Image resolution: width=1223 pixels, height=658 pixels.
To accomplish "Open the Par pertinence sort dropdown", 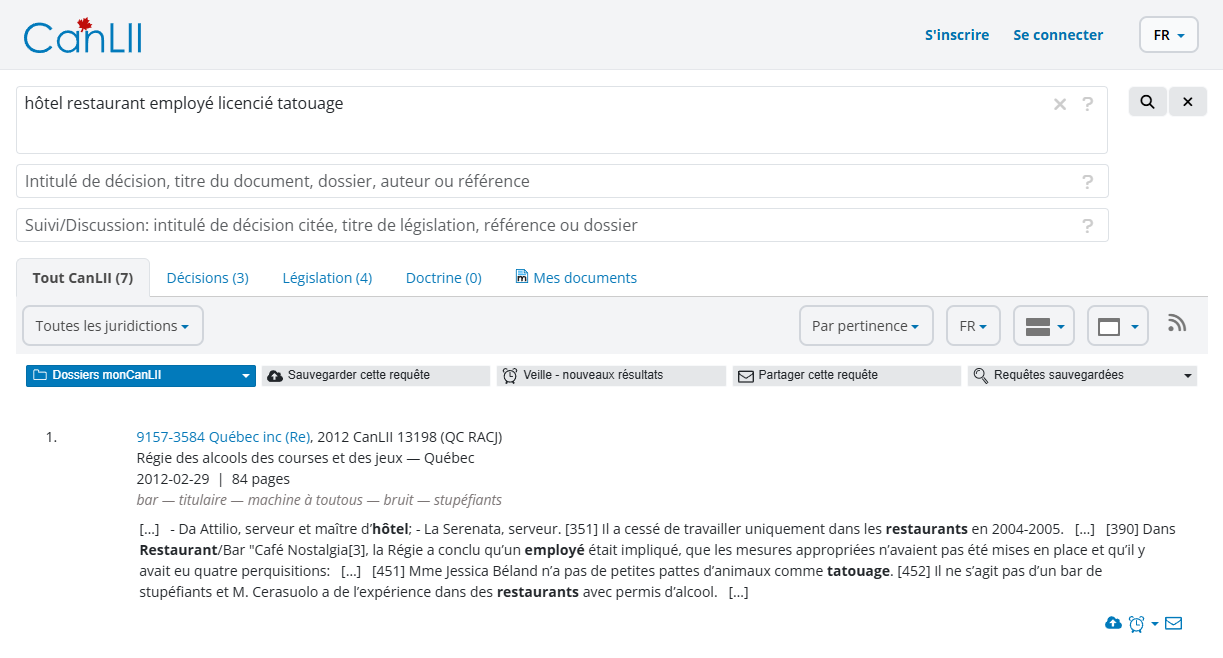I will pyautogui.click(x=866, y=326).
